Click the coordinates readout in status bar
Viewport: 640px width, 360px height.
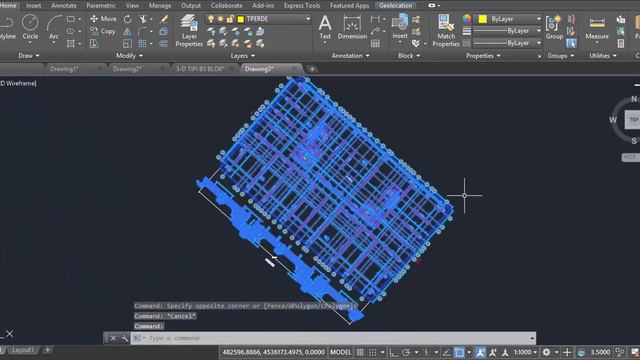(x=273, y=352)
